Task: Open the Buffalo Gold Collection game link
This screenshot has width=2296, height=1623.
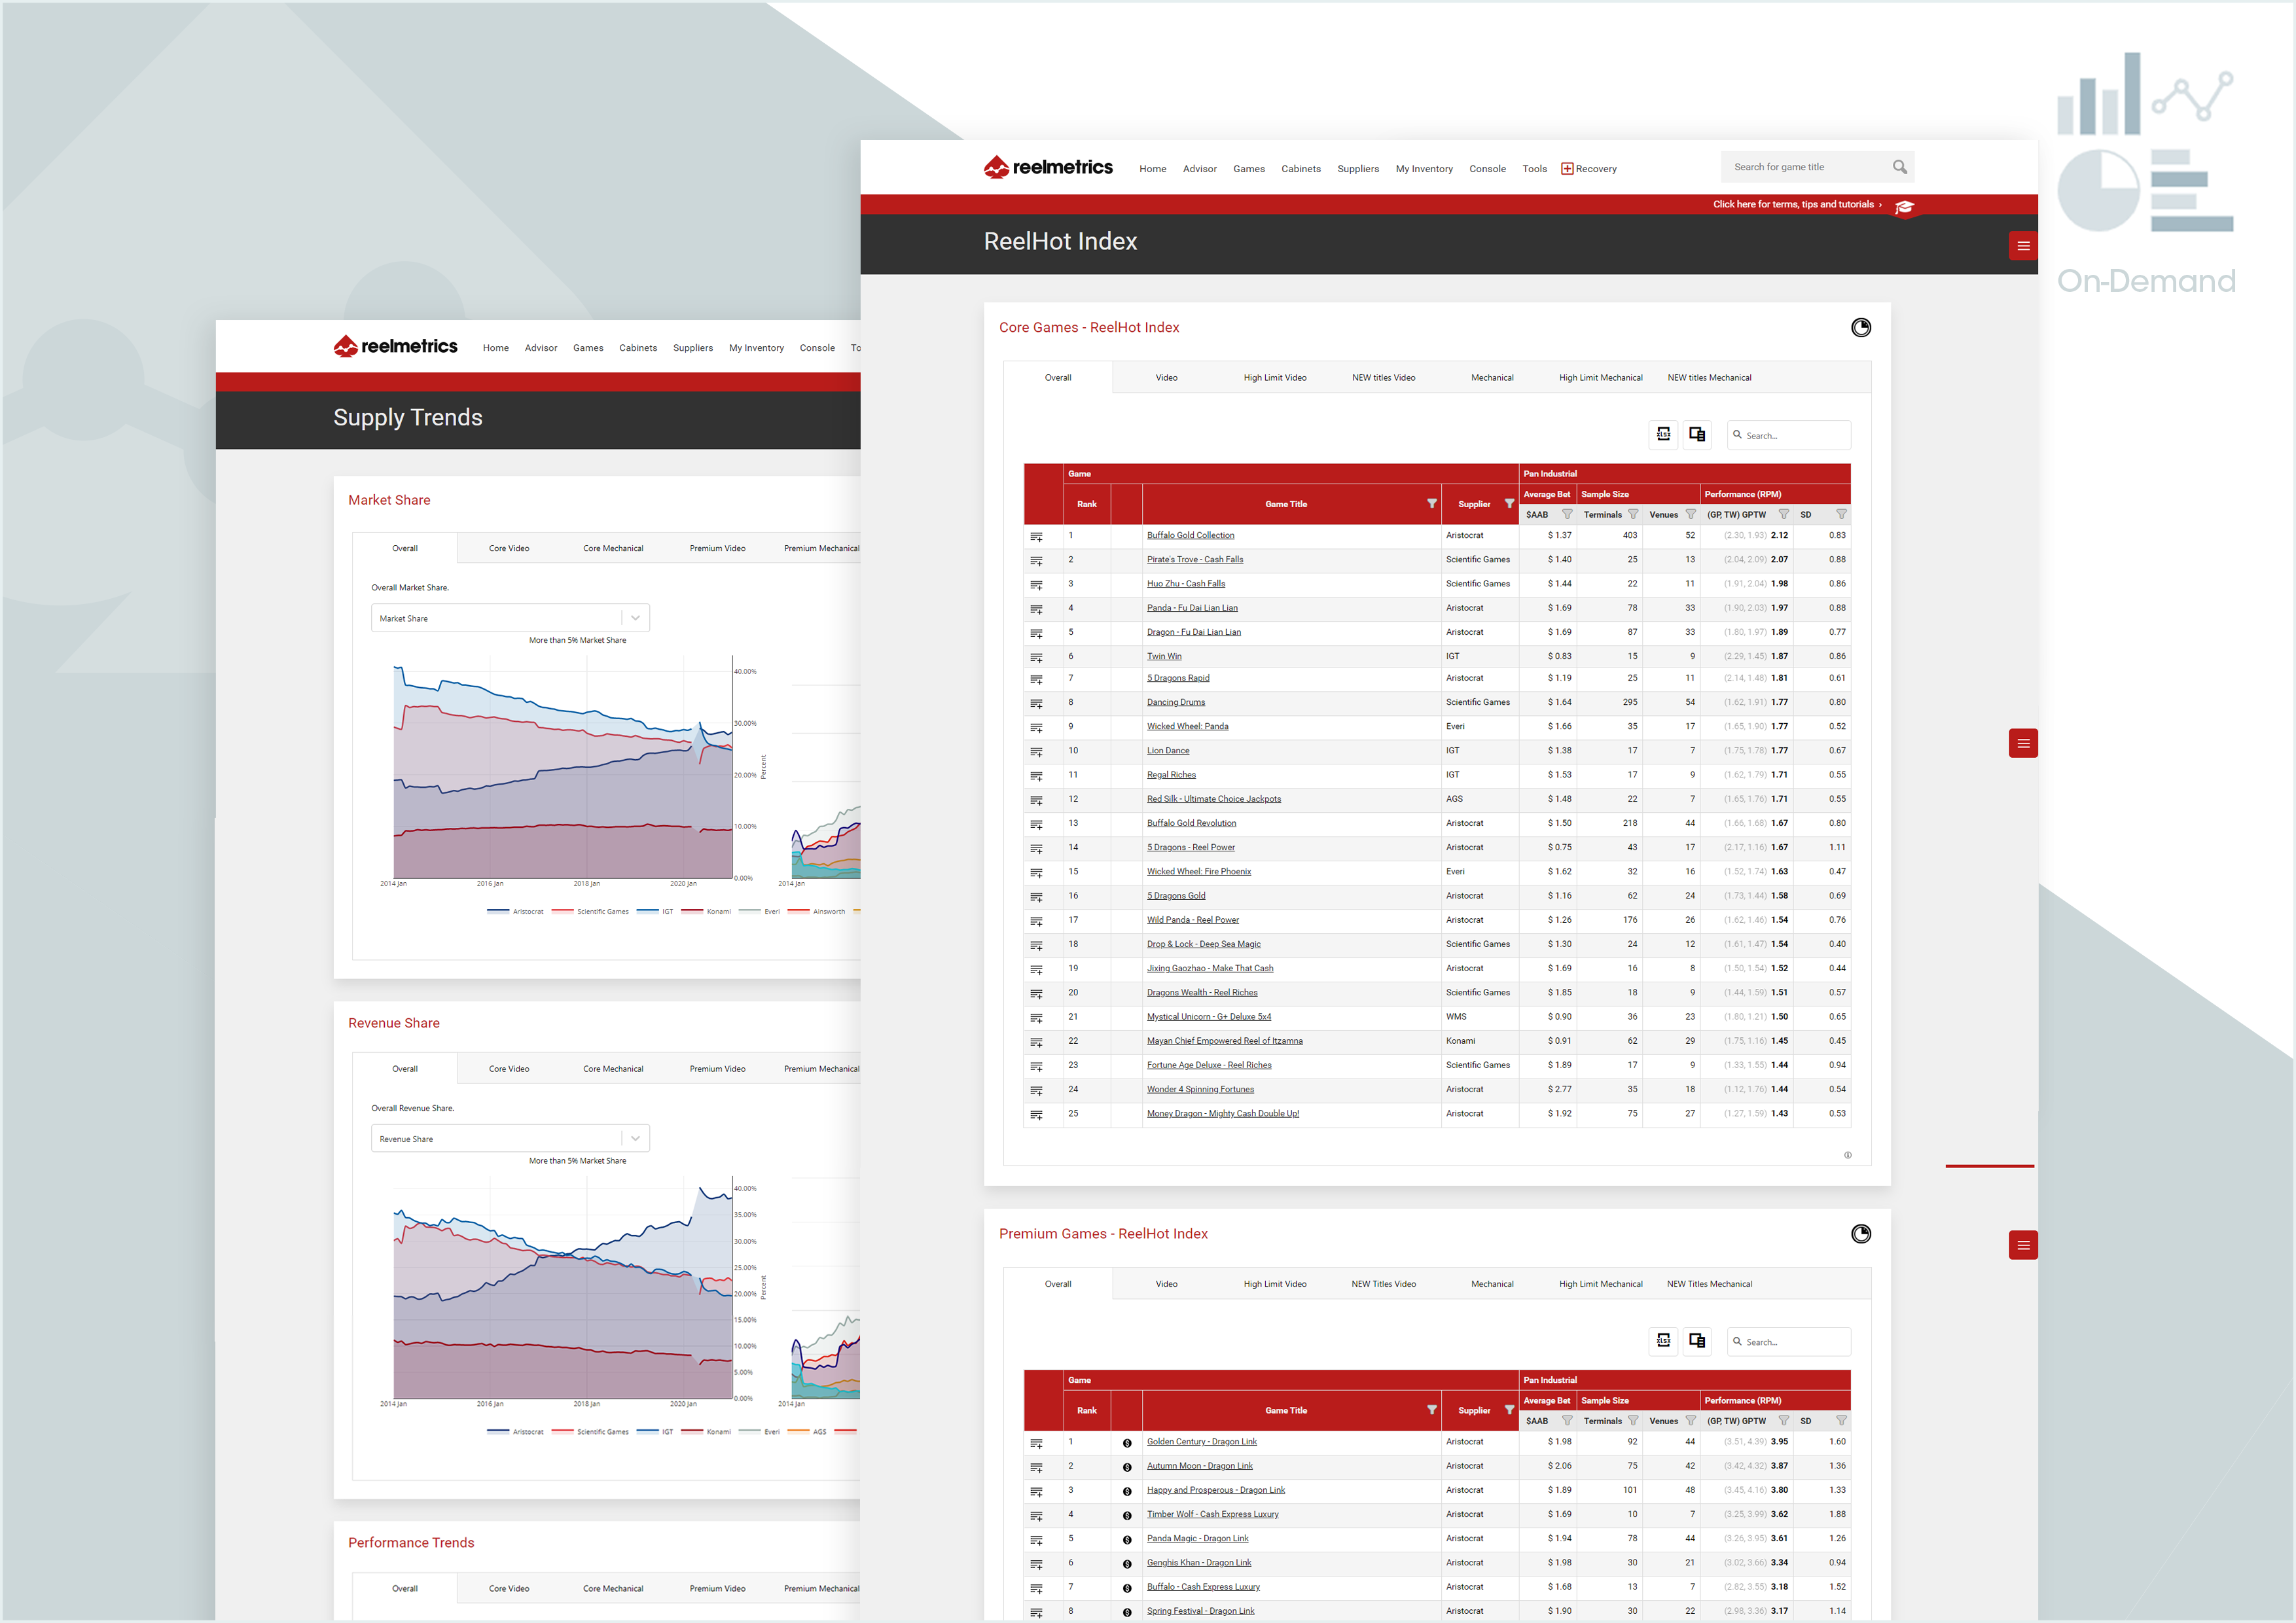Action: click(x=1190, y=535)
